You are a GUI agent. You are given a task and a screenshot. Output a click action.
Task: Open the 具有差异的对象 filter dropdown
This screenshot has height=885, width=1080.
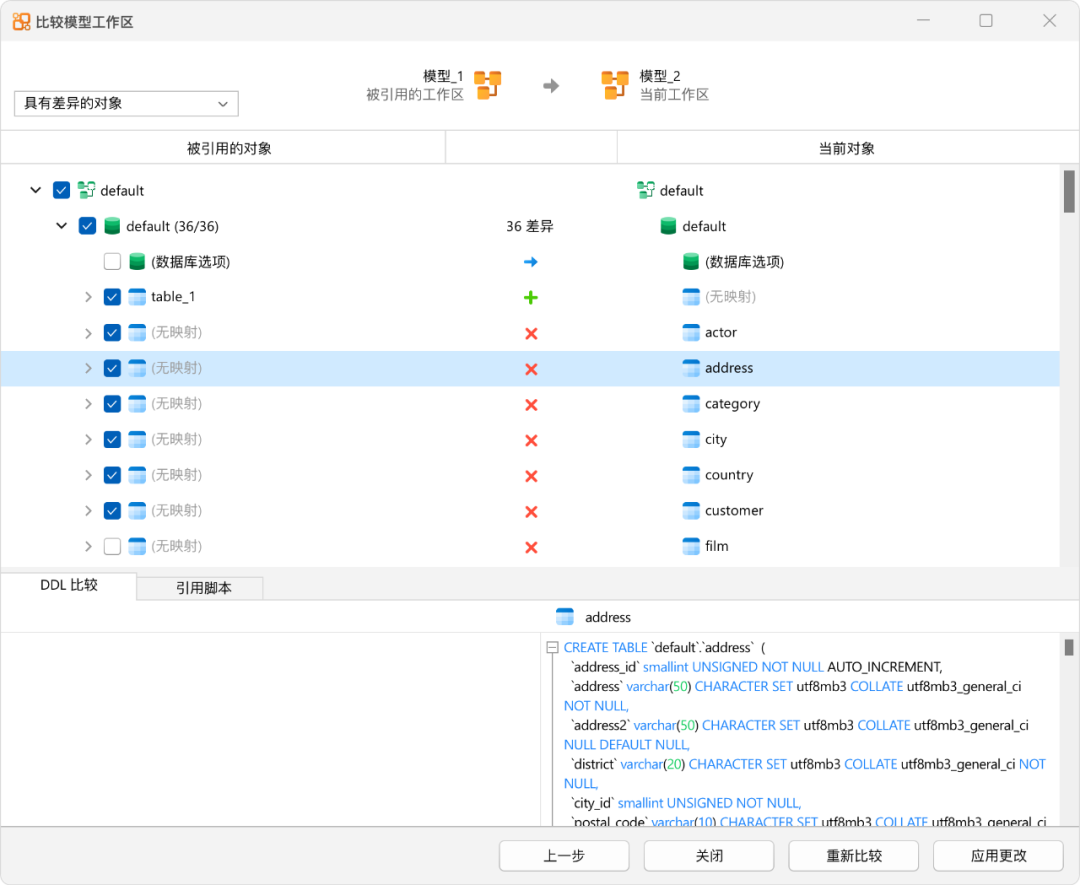126,103
